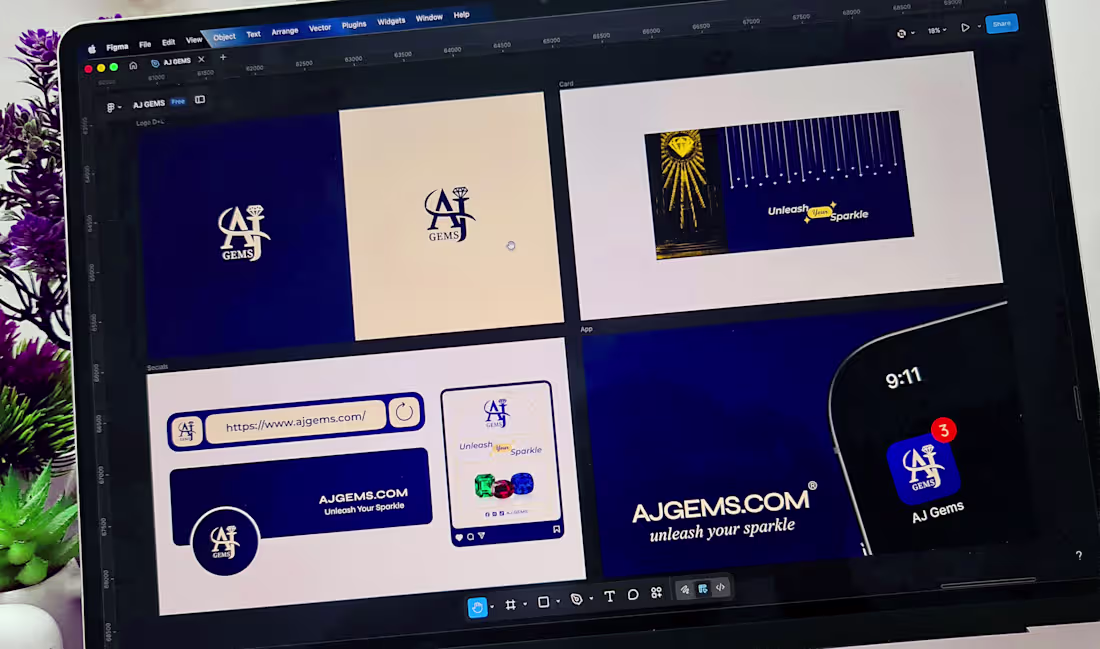
Task: Click the navy AJ GEMS logo on cream
Action: click(450, 215)
